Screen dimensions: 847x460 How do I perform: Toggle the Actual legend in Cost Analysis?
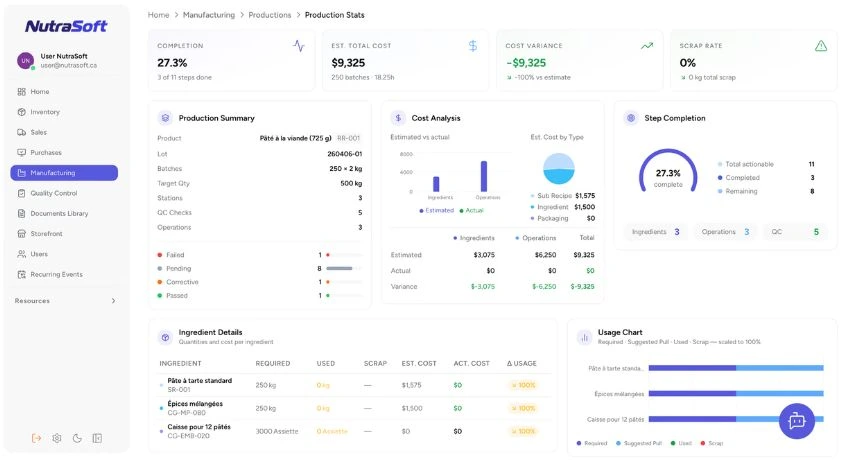tap(471, 211)
